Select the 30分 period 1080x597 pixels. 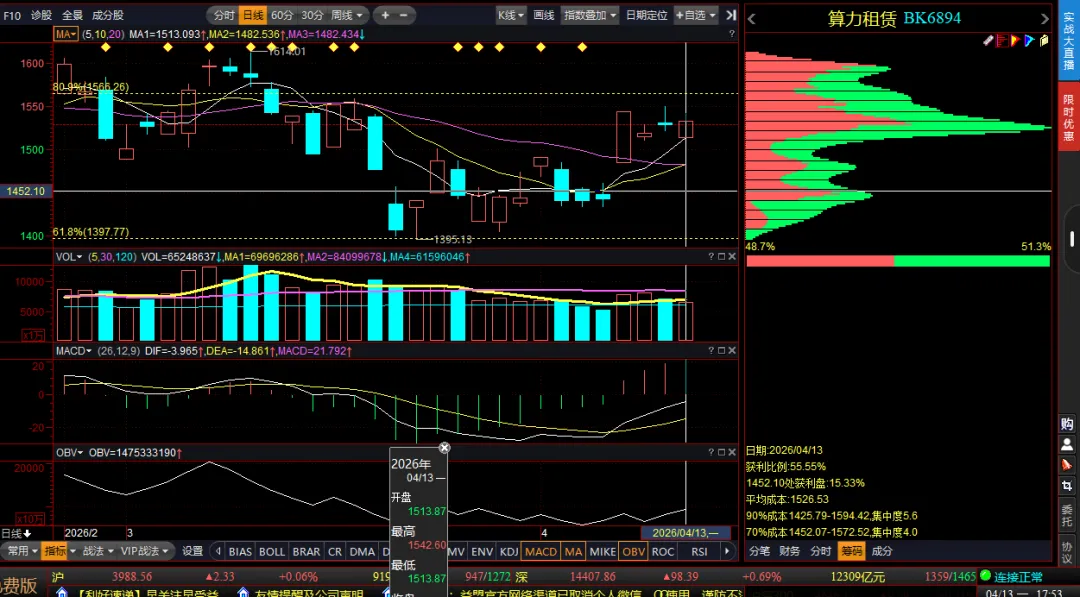312,14
